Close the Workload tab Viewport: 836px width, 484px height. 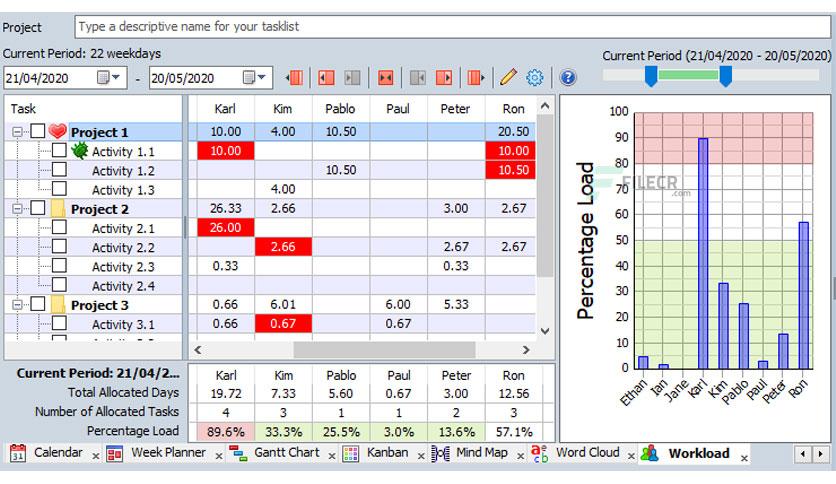click(x=744, y=458)
